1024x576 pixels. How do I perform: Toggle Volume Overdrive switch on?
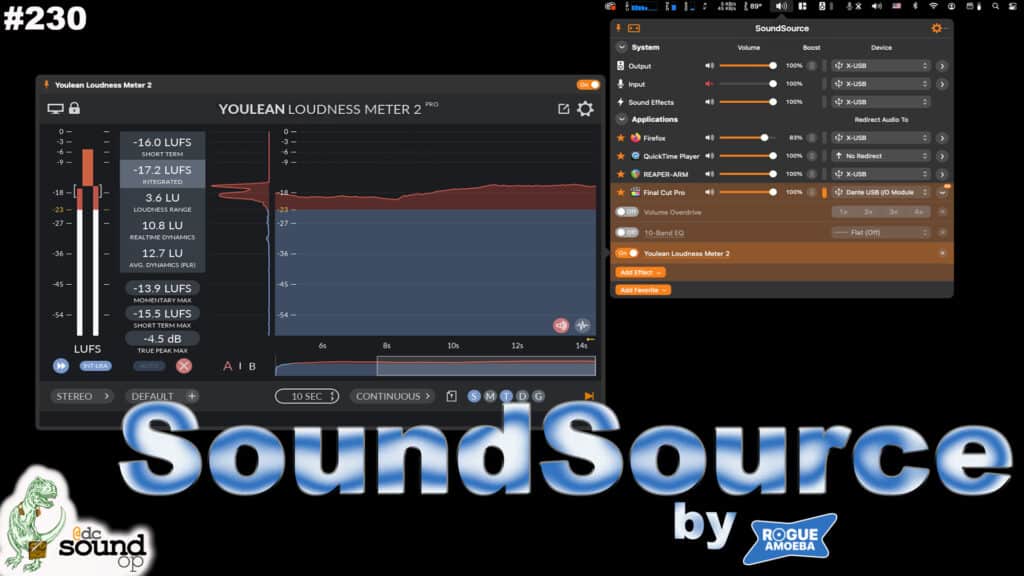[626, 212]
